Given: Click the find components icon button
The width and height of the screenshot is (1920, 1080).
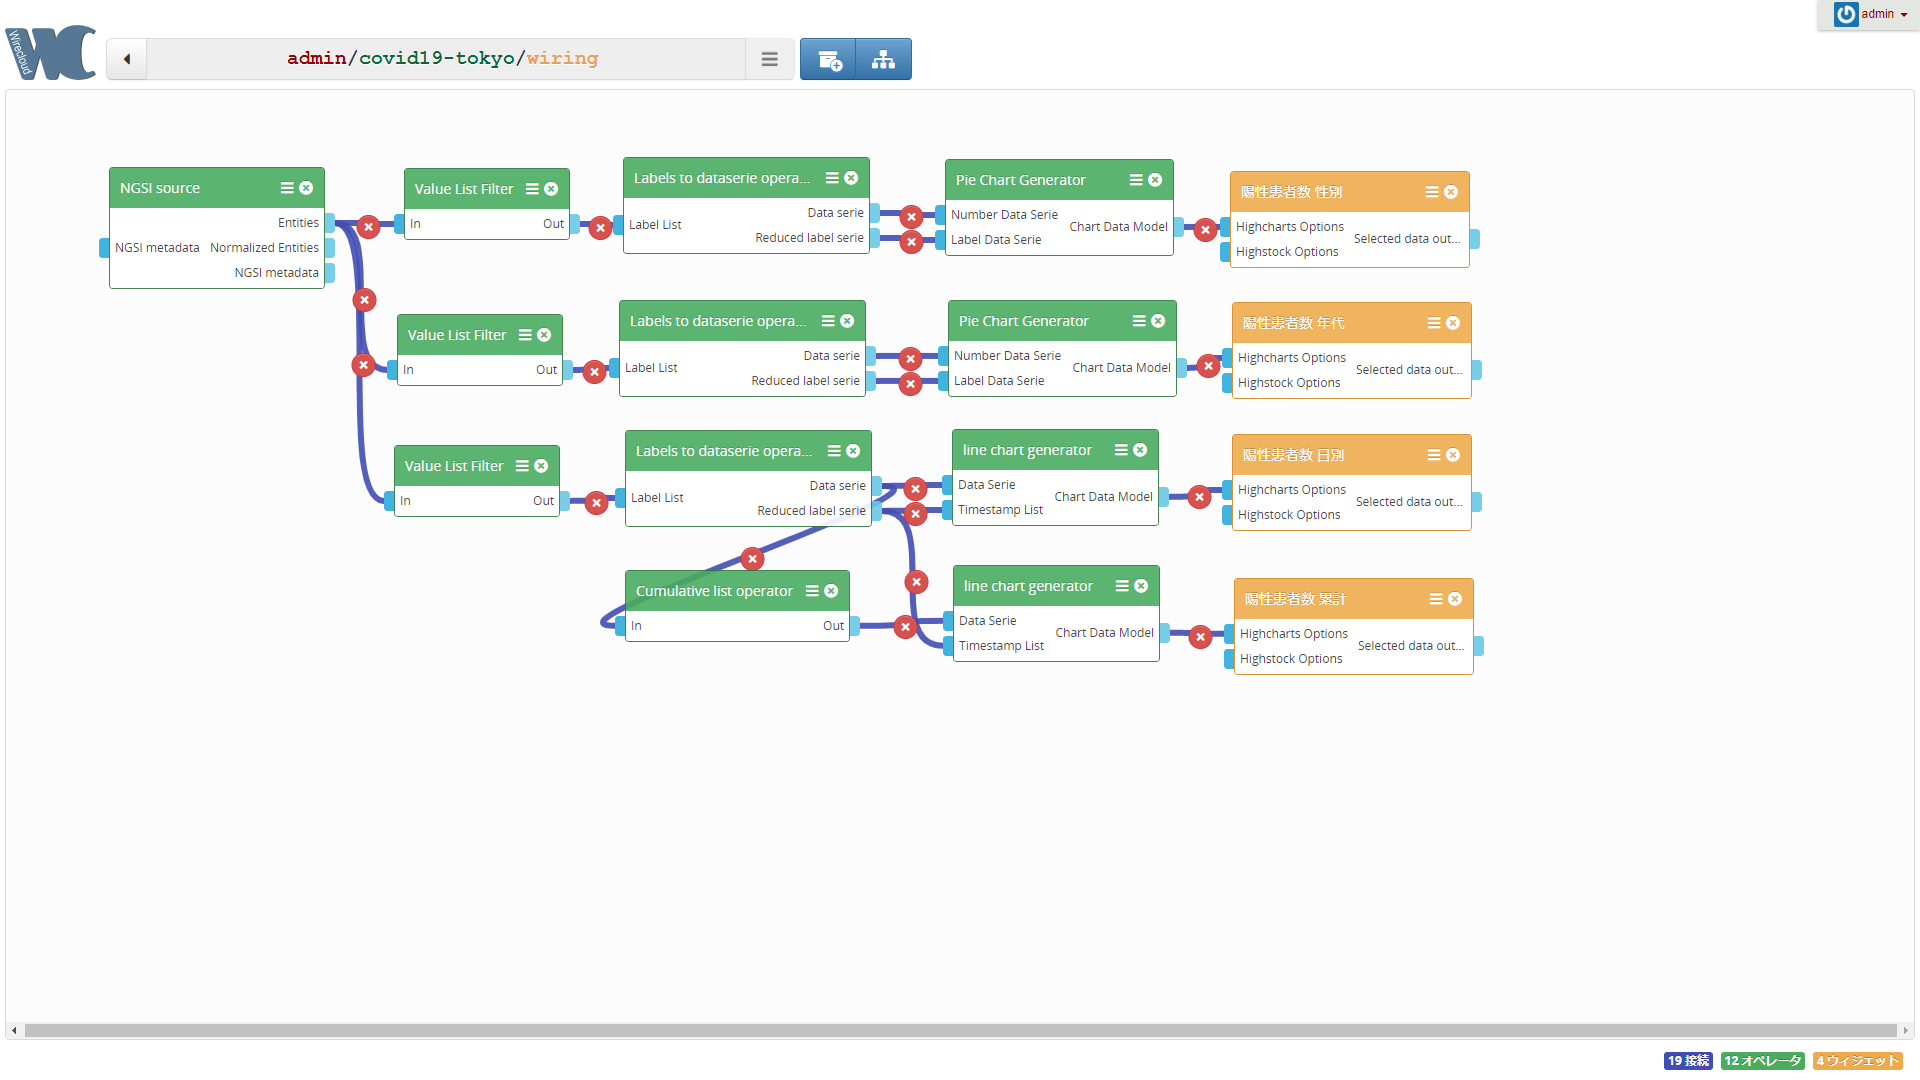Looking at the screenshot, I should (x=828, y=60).
